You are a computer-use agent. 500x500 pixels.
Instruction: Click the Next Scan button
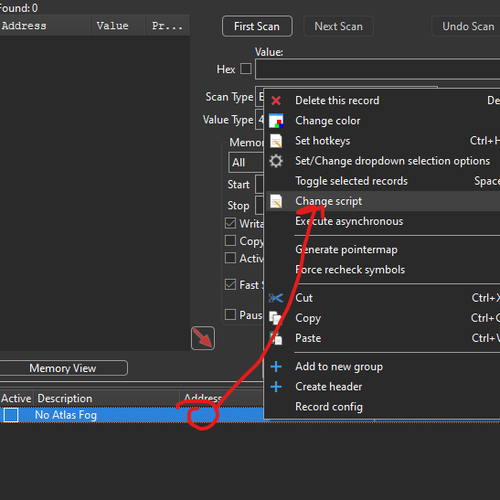click(338, 26)
